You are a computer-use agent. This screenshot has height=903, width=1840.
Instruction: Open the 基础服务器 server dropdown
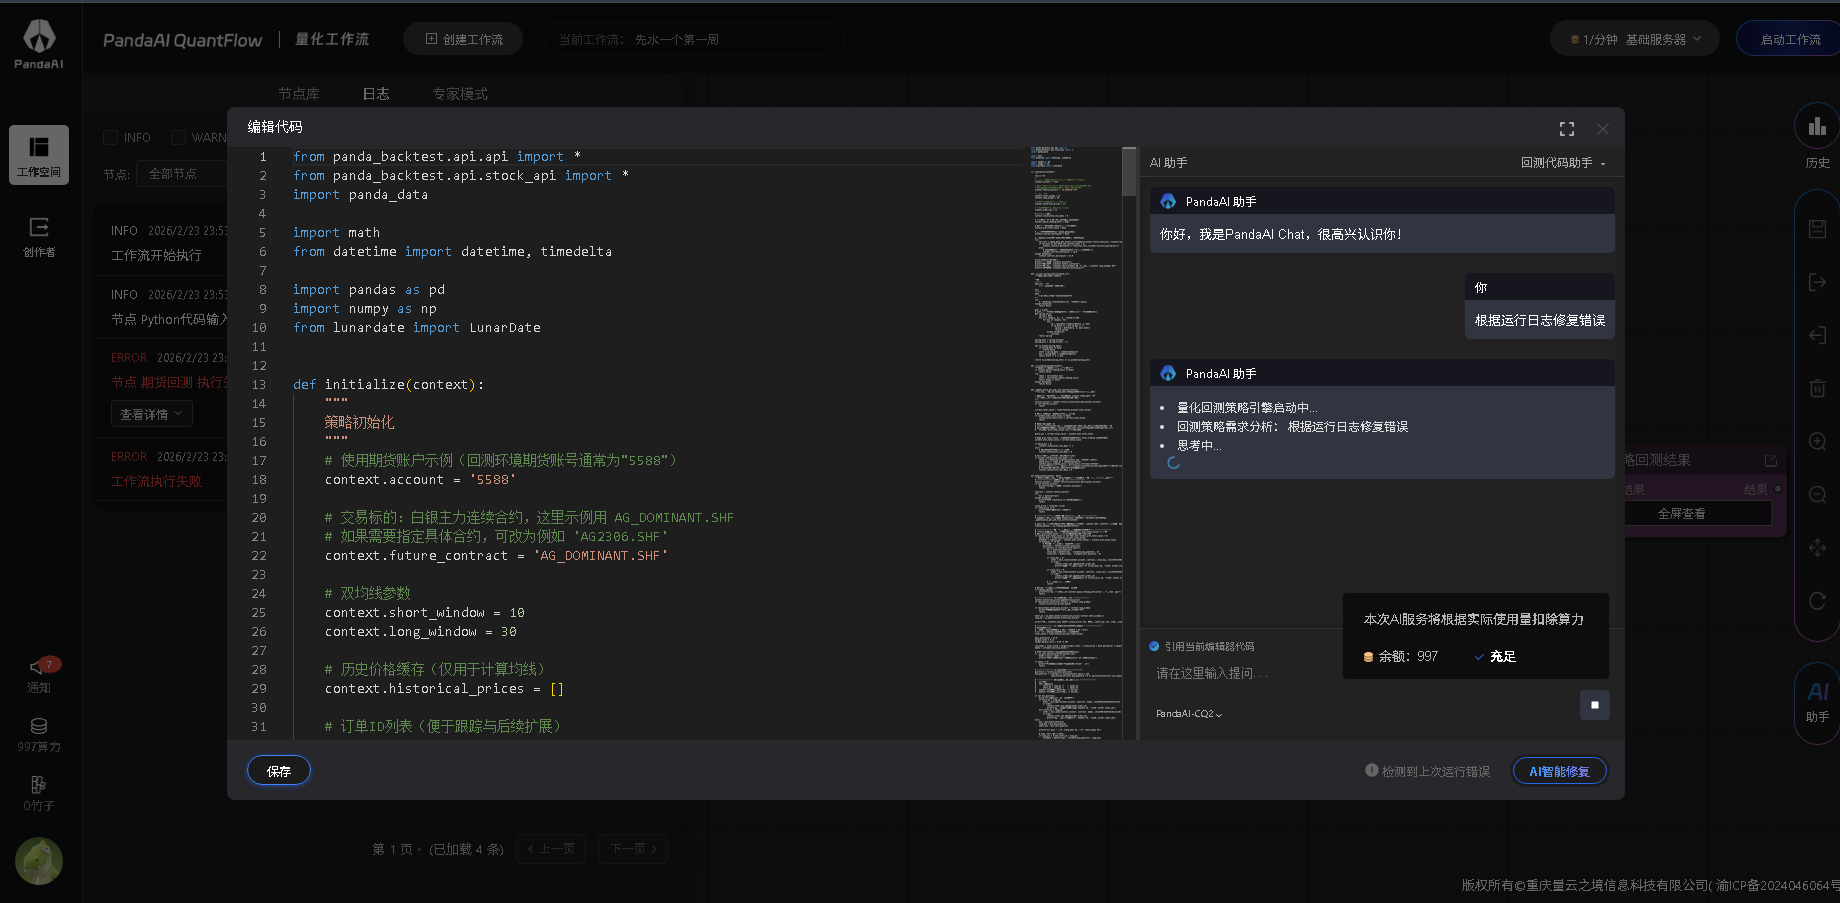point(1663,40)
